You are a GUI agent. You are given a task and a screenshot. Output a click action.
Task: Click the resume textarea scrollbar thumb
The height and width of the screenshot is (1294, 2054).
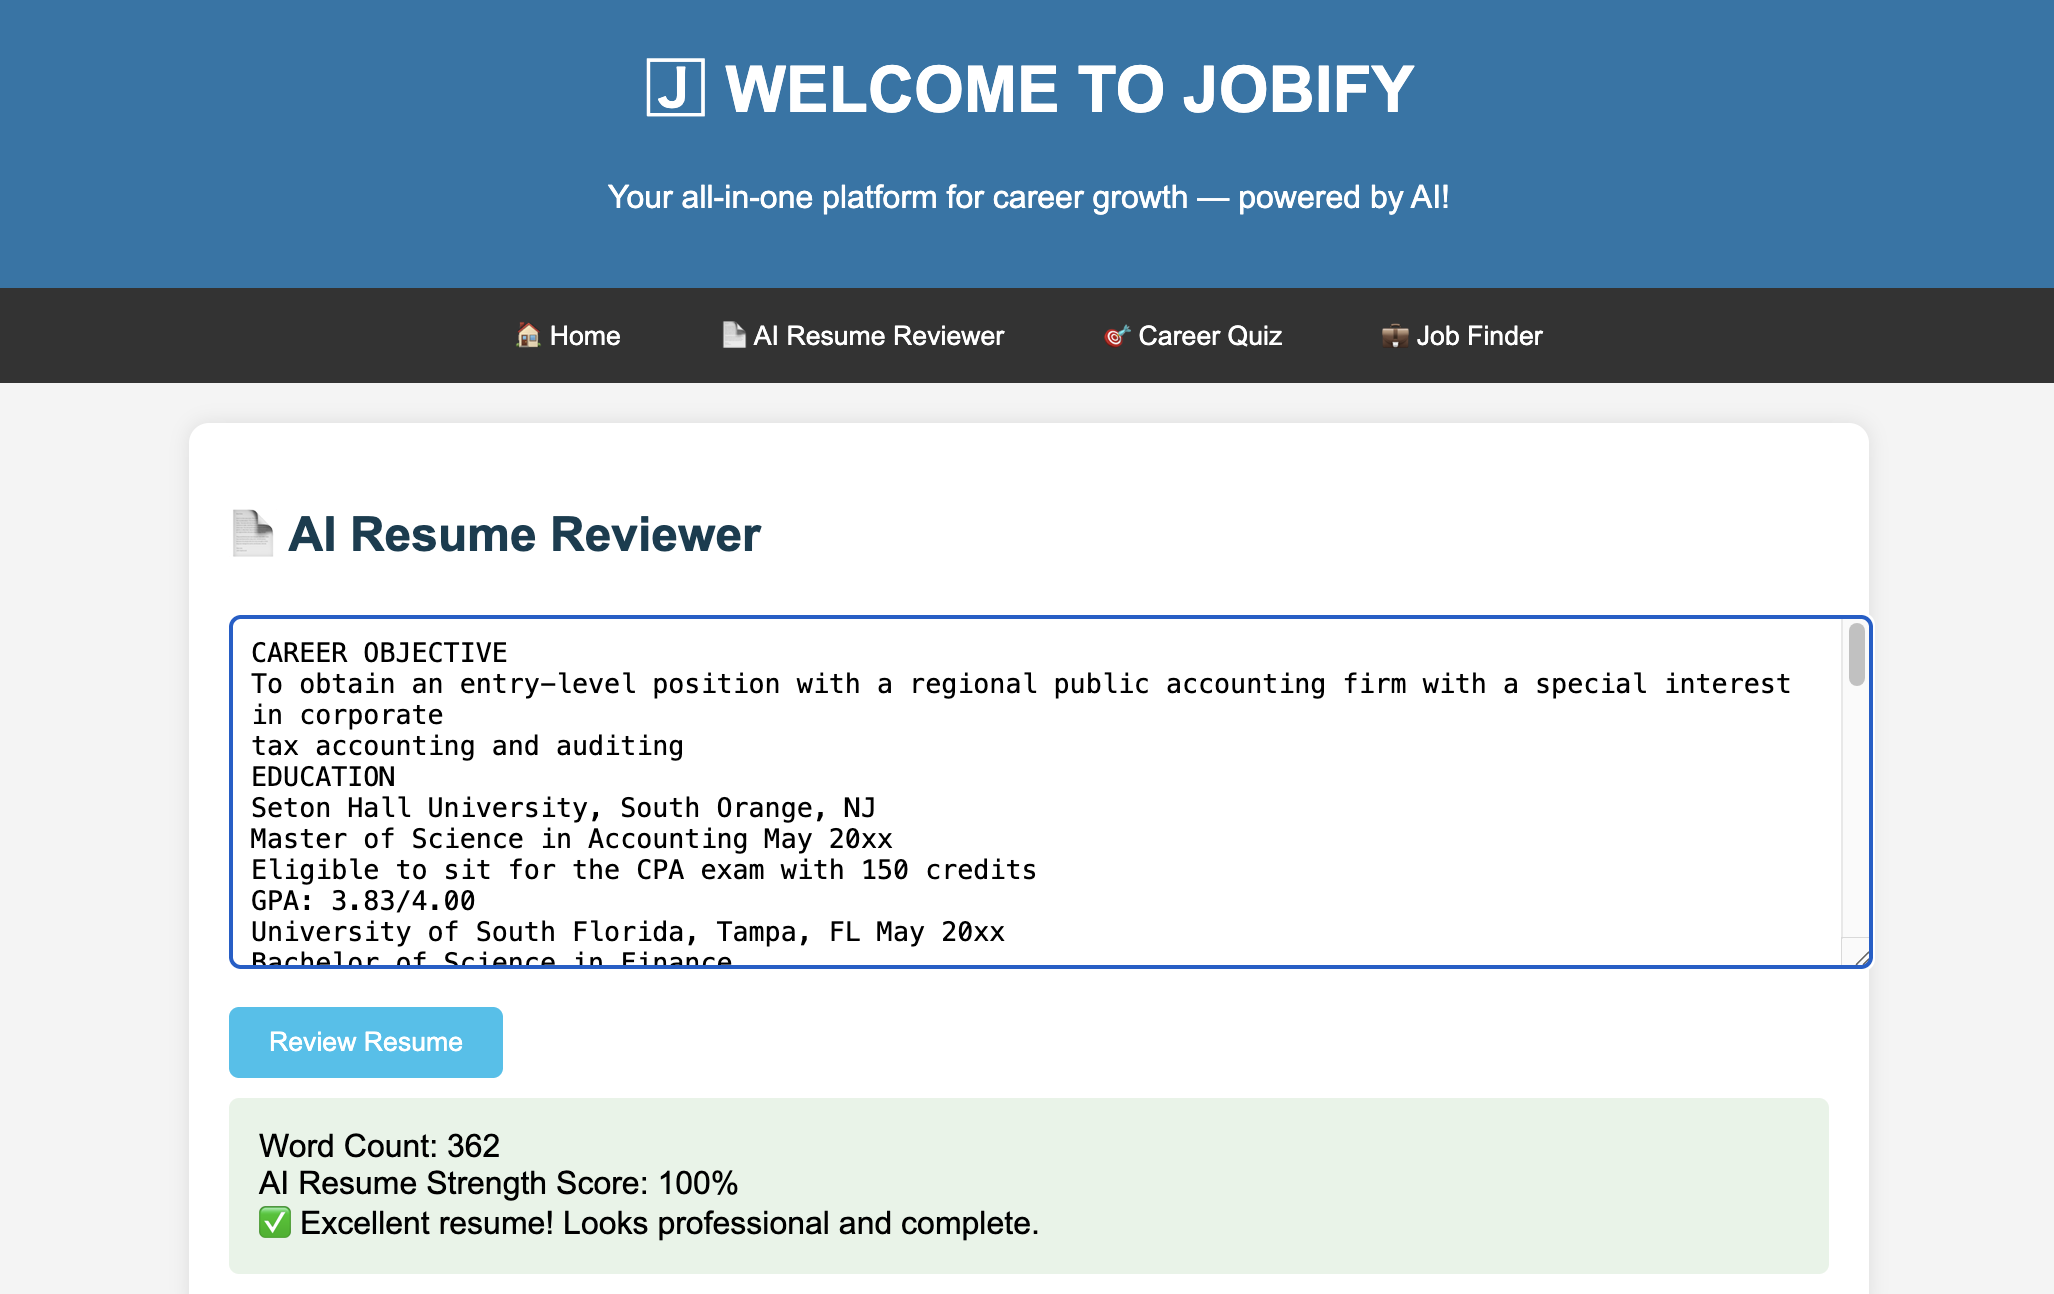tap(1856, 654)
